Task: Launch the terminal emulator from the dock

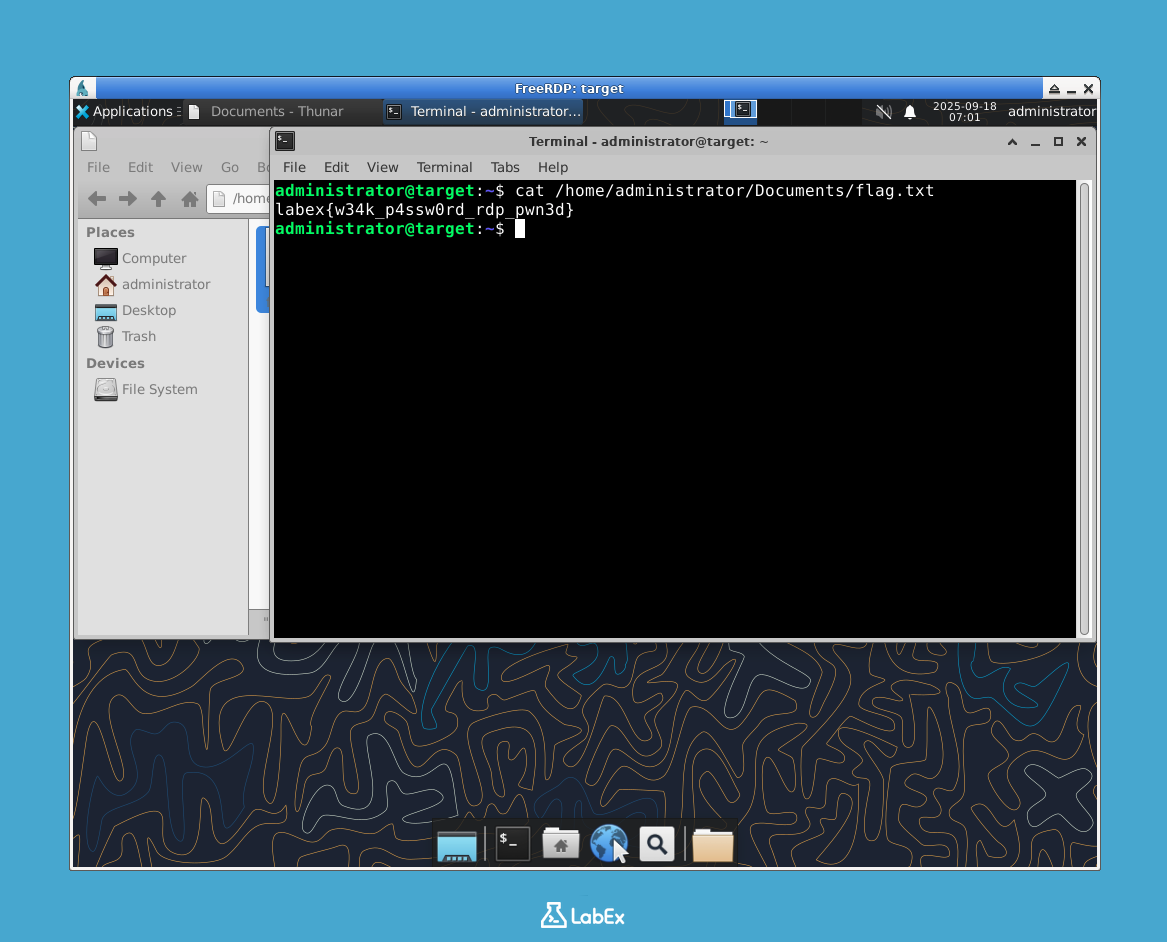Action: pos(511,843)
